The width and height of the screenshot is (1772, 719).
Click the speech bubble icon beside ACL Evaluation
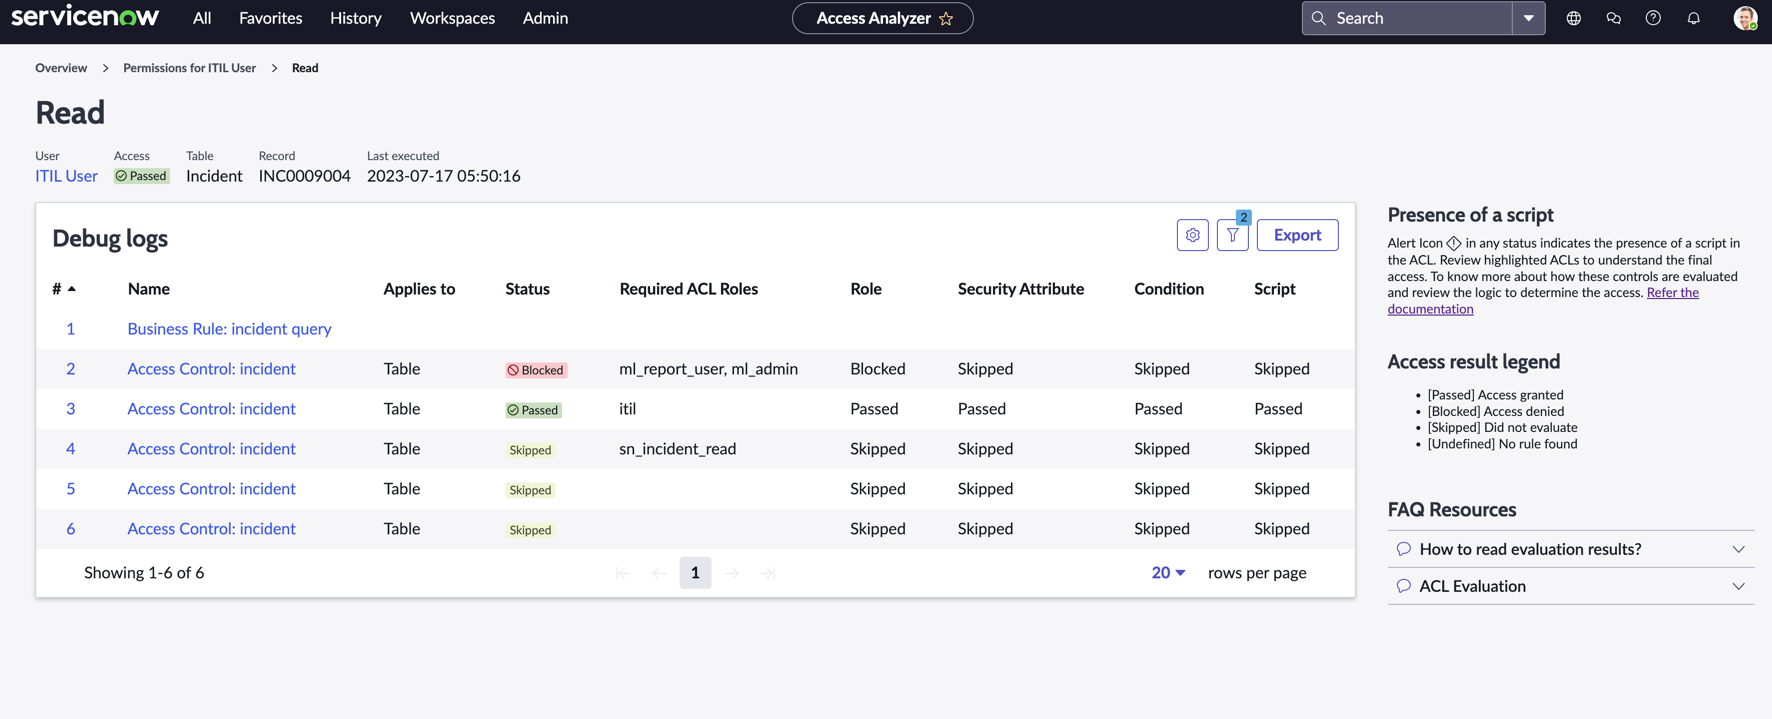[x=1404, y=586]
